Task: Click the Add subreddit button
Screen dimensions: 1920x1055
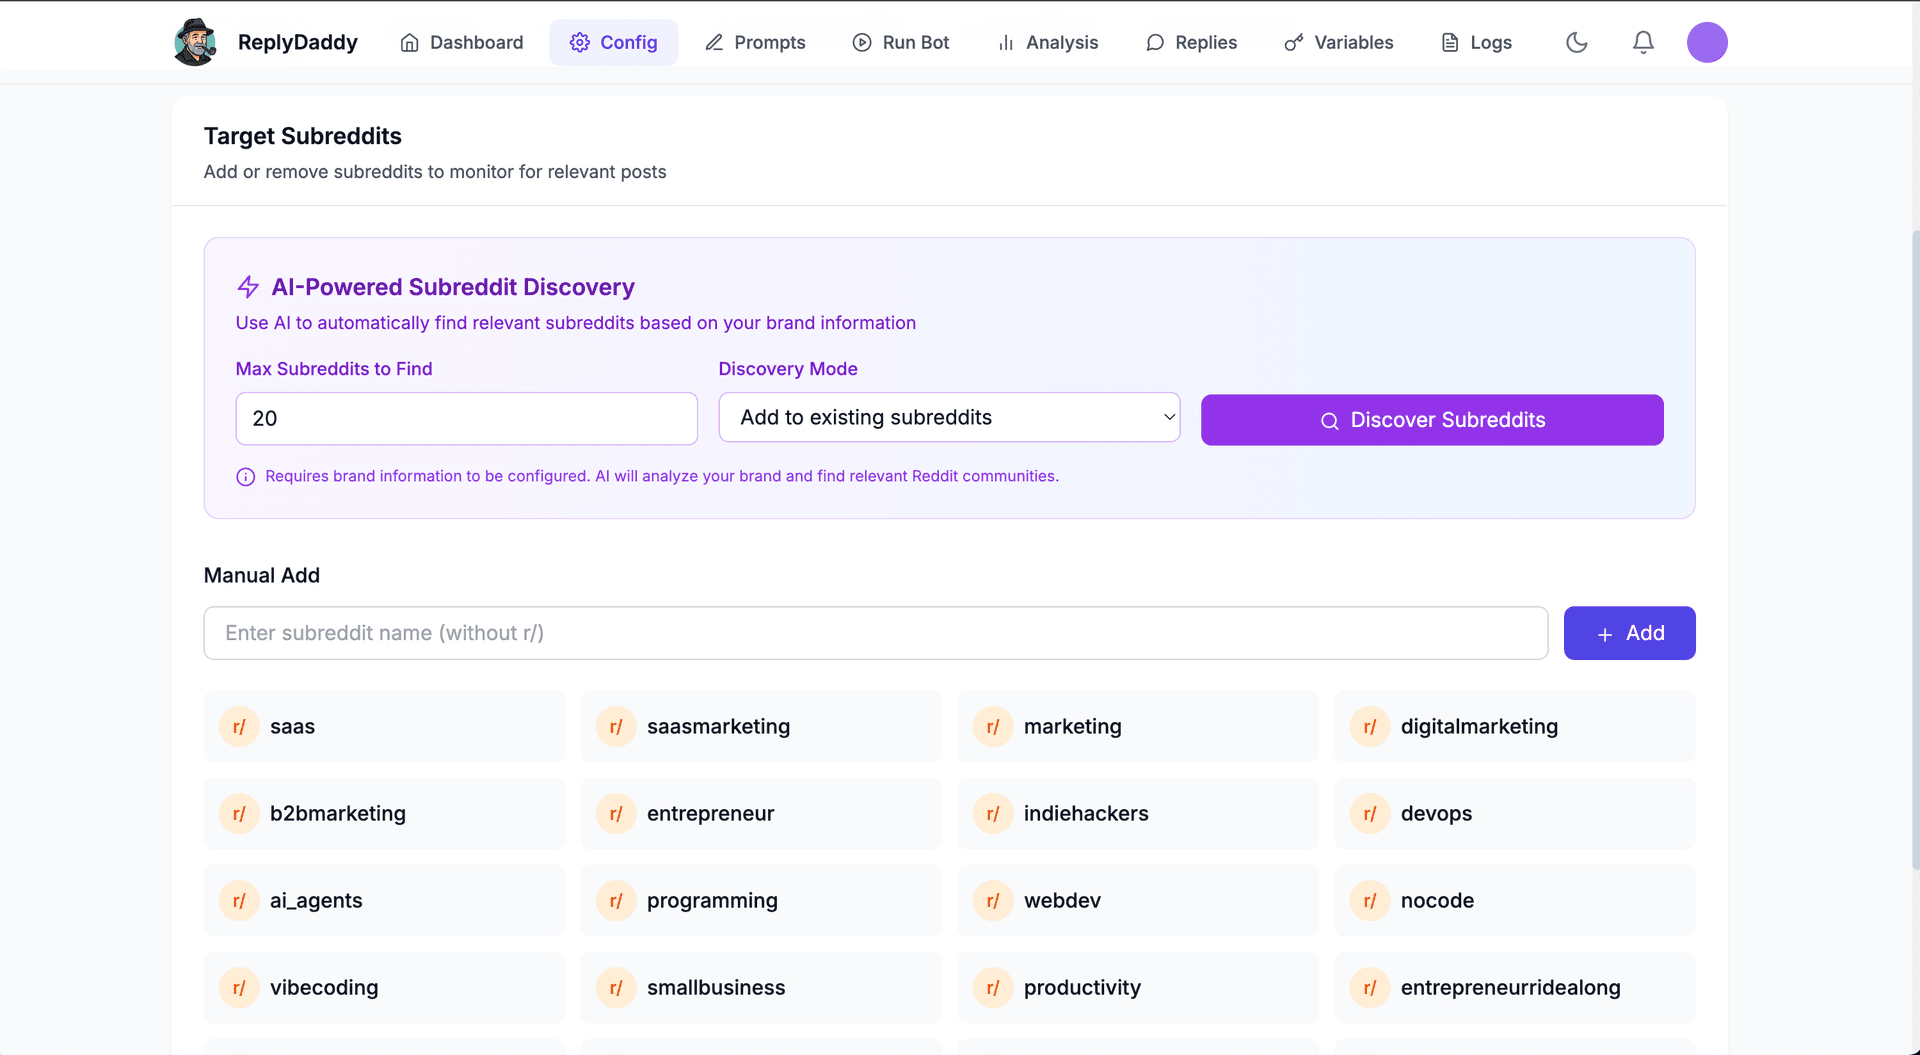Action: pyautogui.click(x=1629, y=633)
